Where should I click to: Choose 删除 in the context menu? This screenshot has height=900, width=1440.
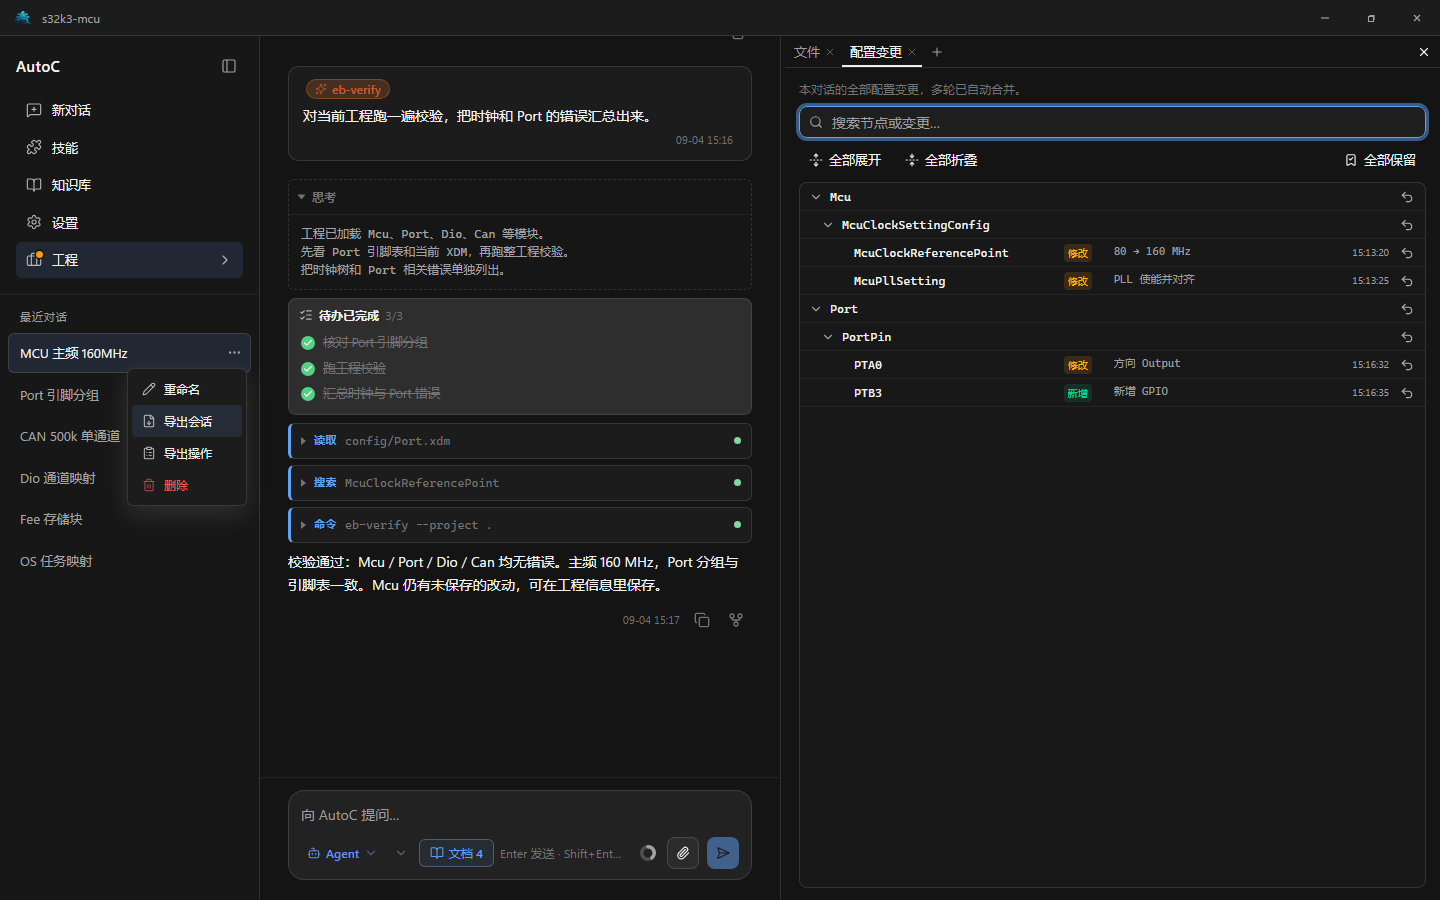click(187, 485)
